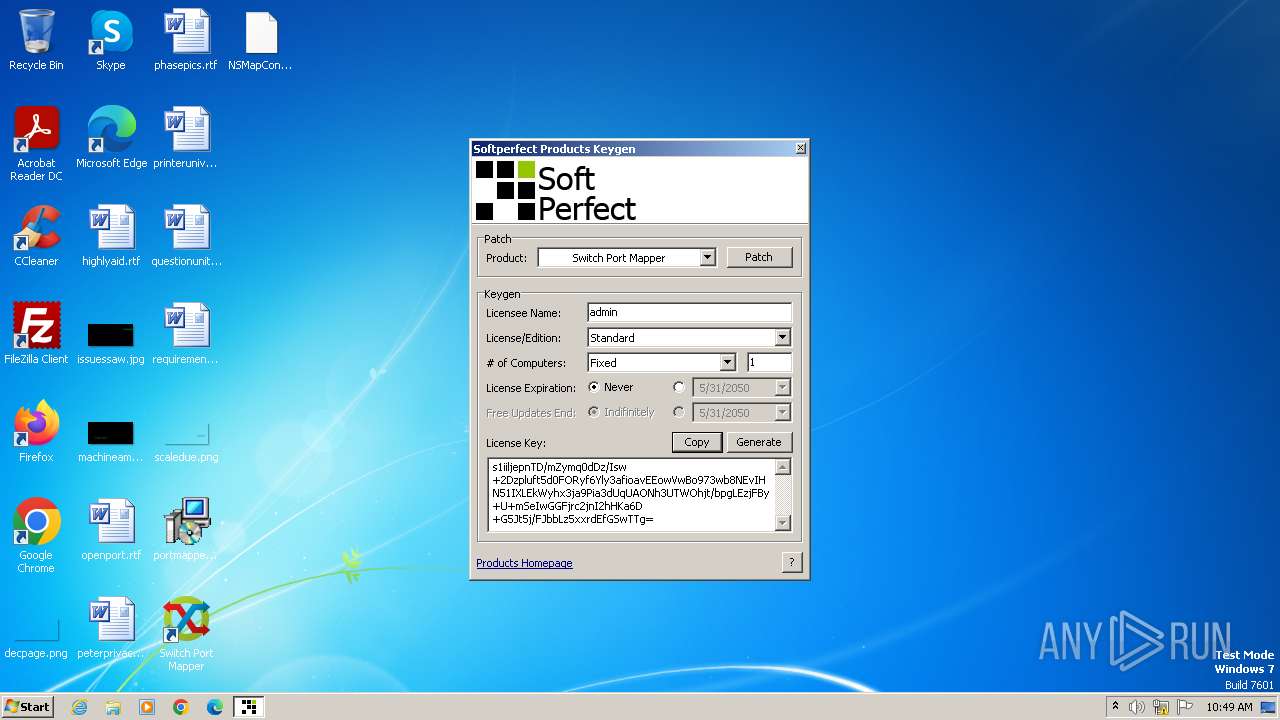Expand the # of Computers Fixed dropdown
The height and width of the screenshot is (720, 1280).
click(727, 363)
